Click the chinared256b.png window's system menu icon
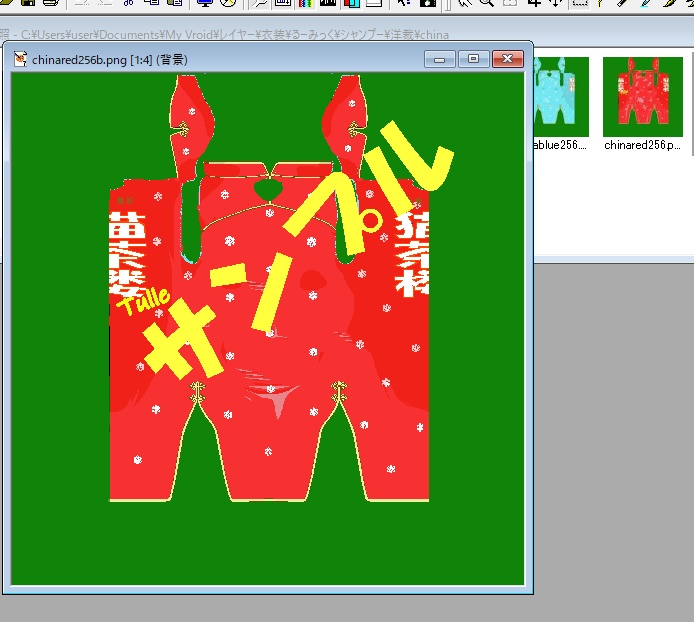694x622 pixels. 20,59
